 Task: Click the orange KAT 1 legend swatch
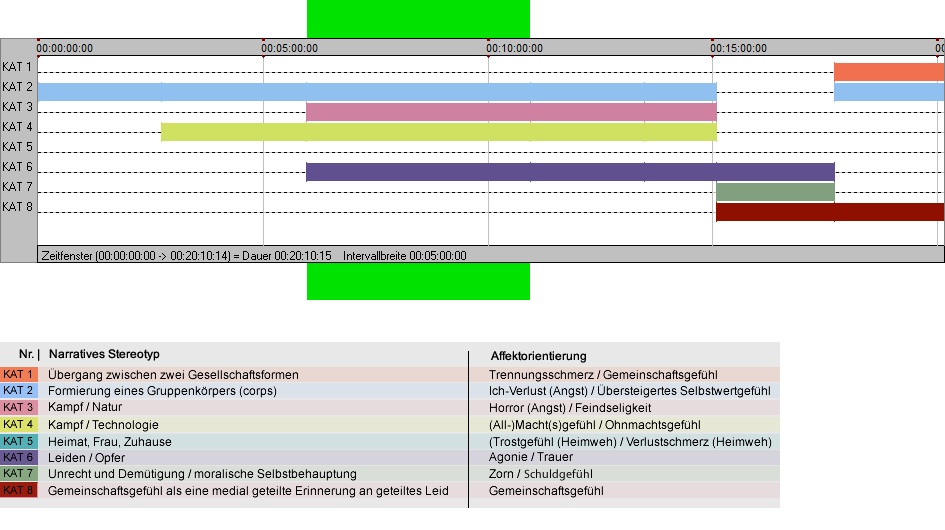[19, 374]
